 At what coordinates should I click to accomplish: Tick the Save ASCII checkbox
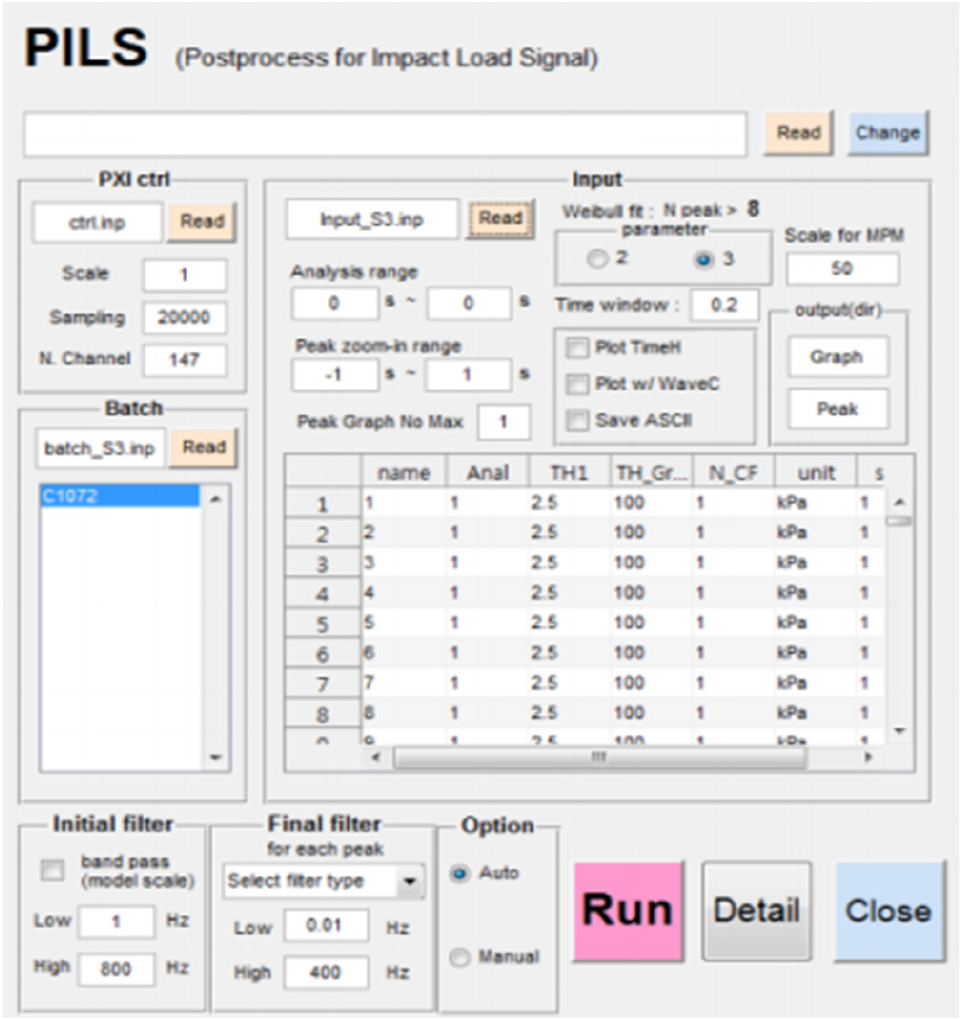[577, 420]
